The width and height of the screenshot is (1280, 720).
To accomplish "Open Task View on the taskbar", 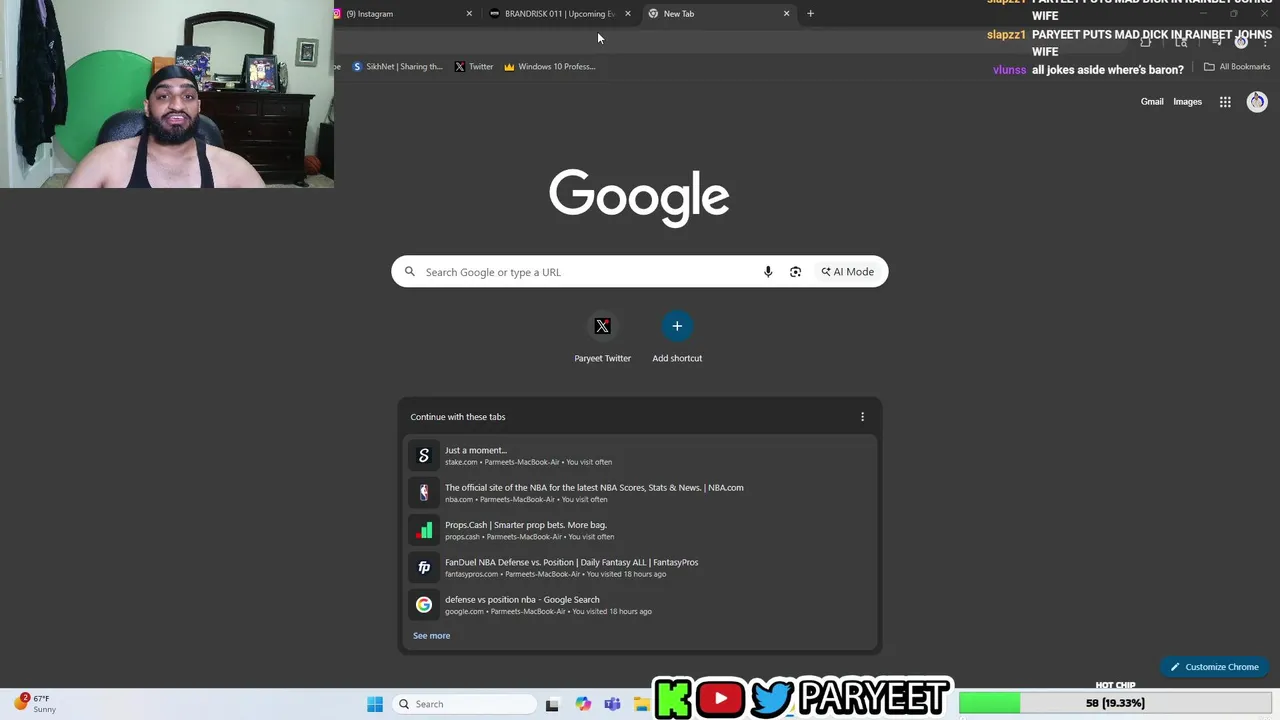I will (x=552, y=704).
